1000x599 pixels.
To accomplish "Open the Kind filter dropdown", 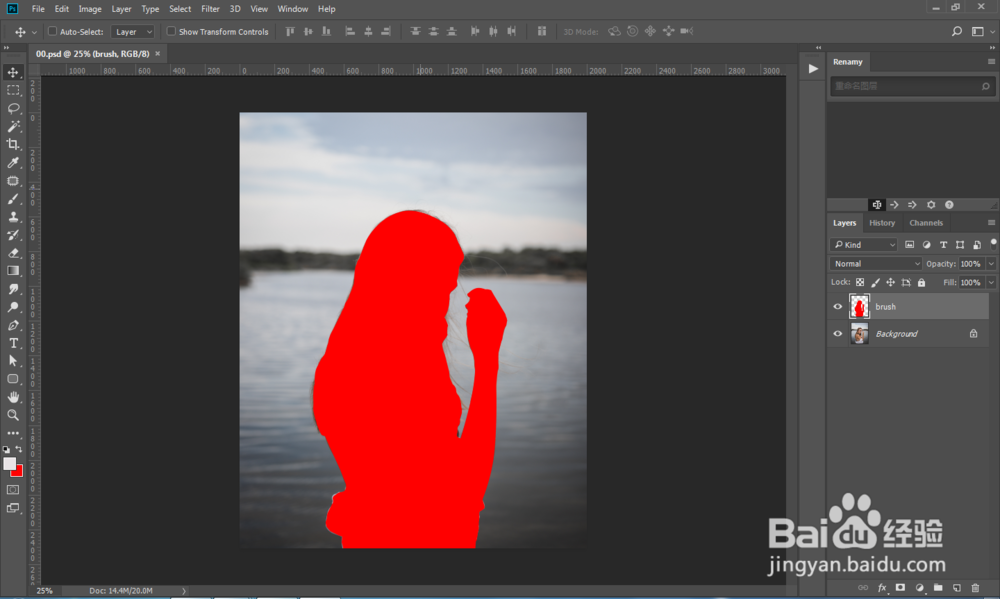I will (x=864, y=244).
